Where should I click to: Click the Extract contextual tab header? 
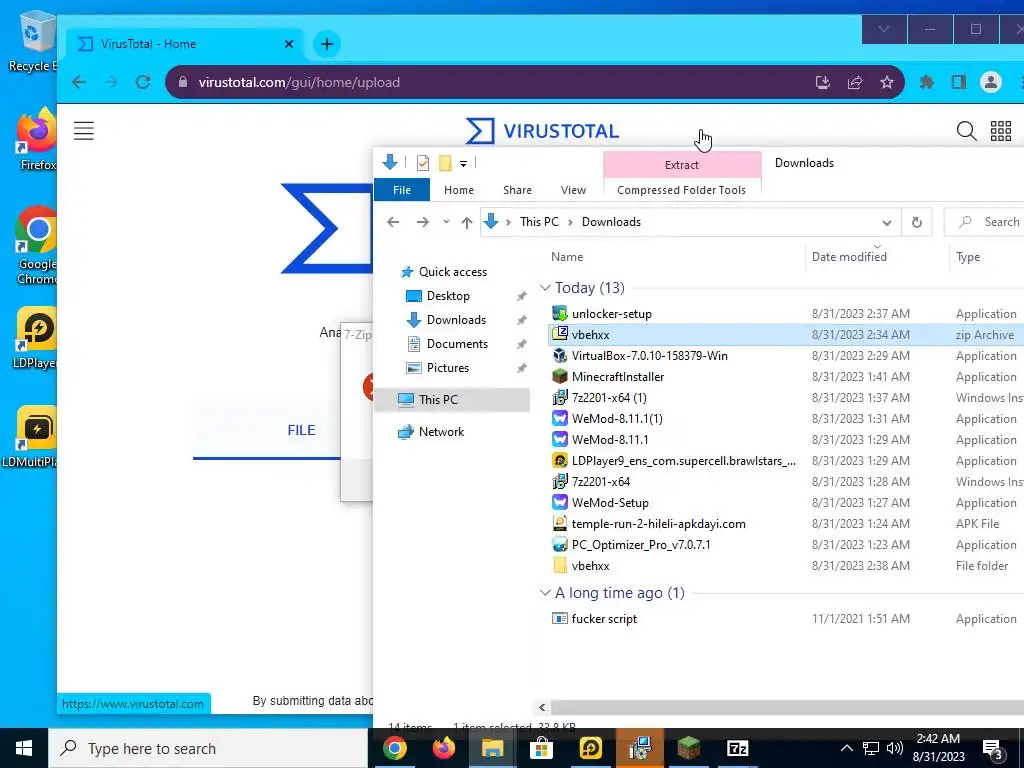682,165
